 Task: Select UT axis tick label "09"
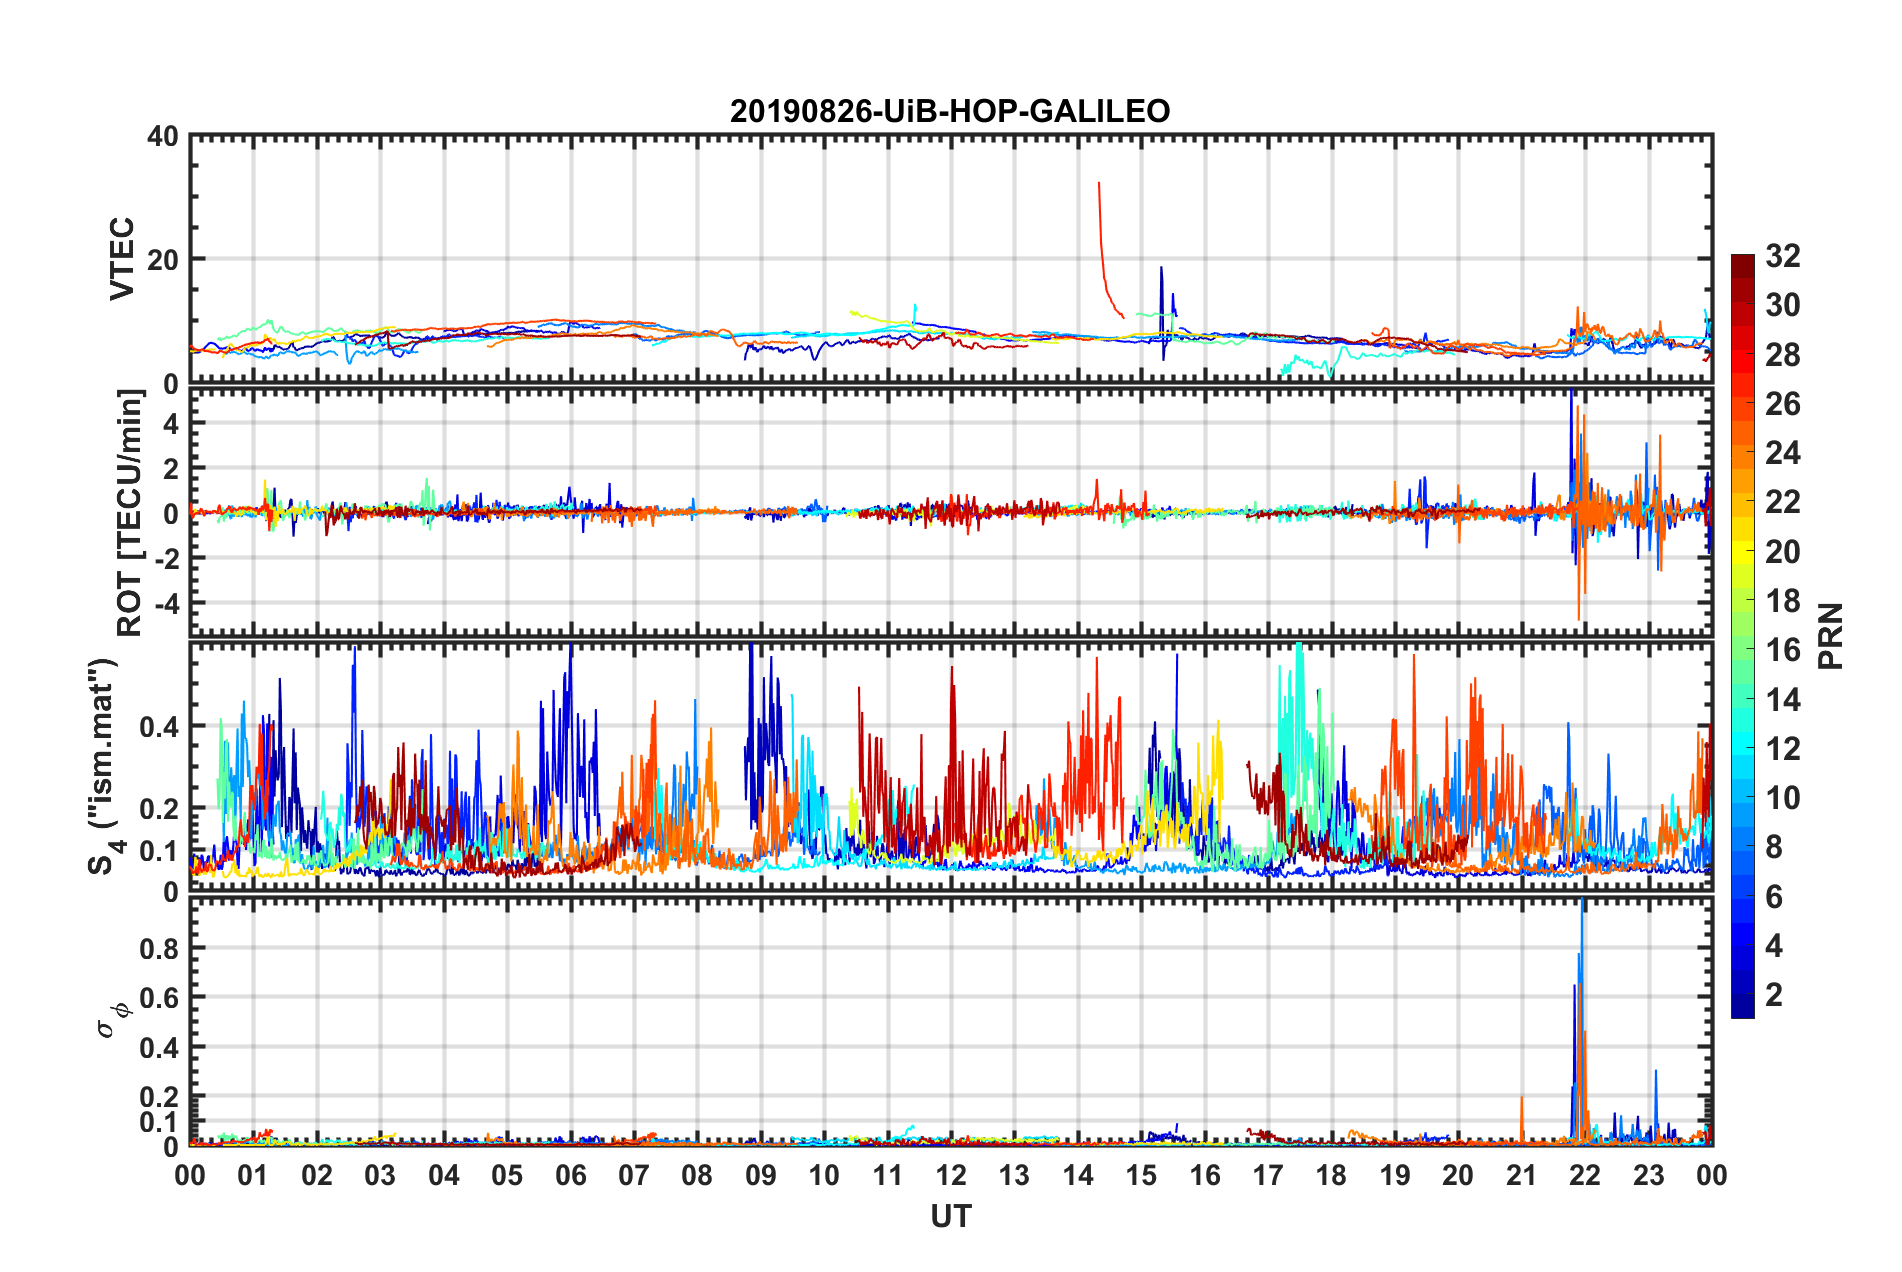point(761,1175)
